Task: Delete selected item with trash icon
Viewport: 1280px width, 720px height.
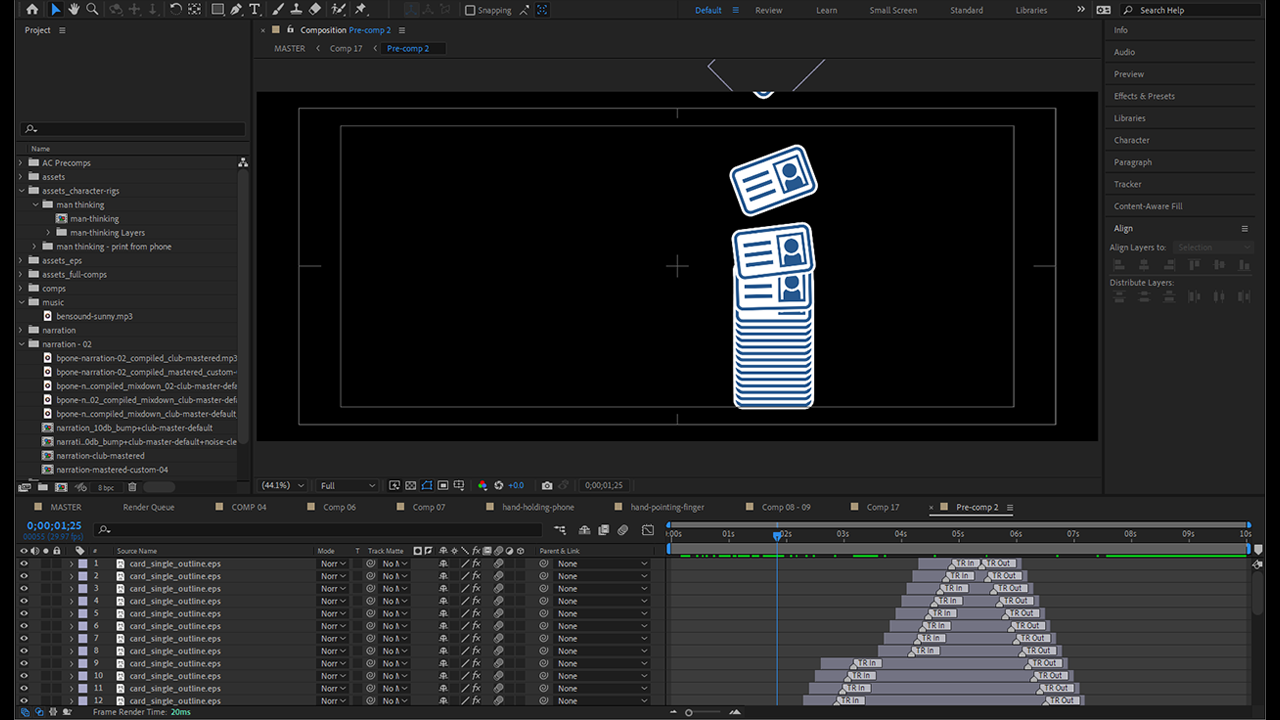Action: [x=132, y=487]
